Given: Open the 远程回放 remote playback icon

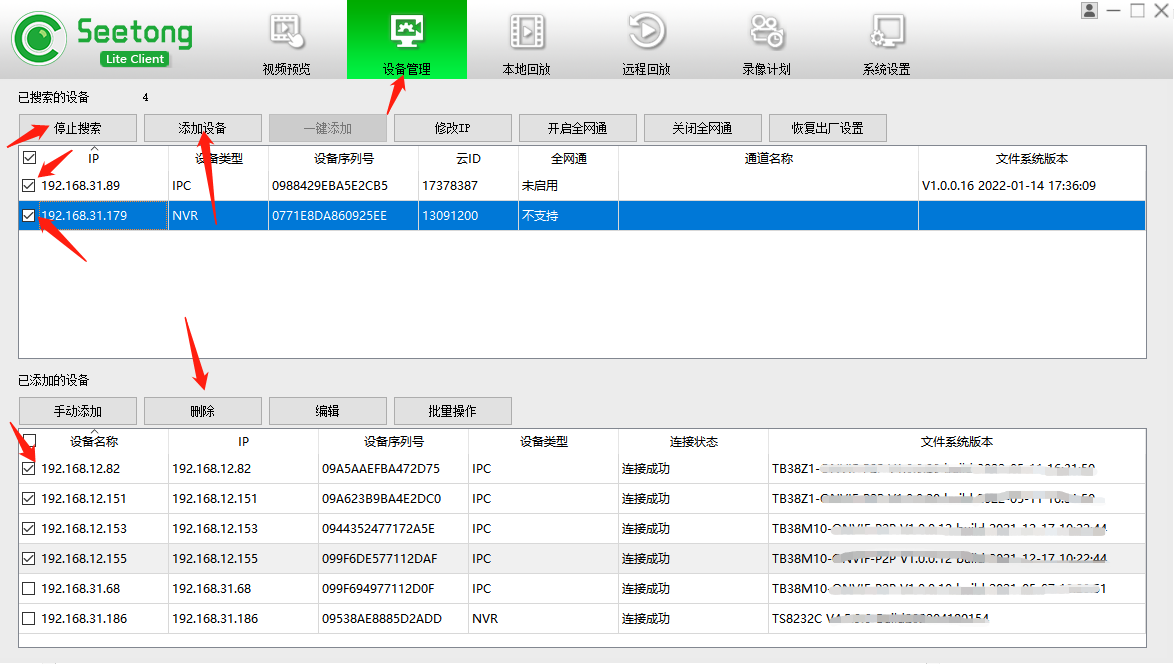Looking at the screenshot, I should (x=646, y=32).
